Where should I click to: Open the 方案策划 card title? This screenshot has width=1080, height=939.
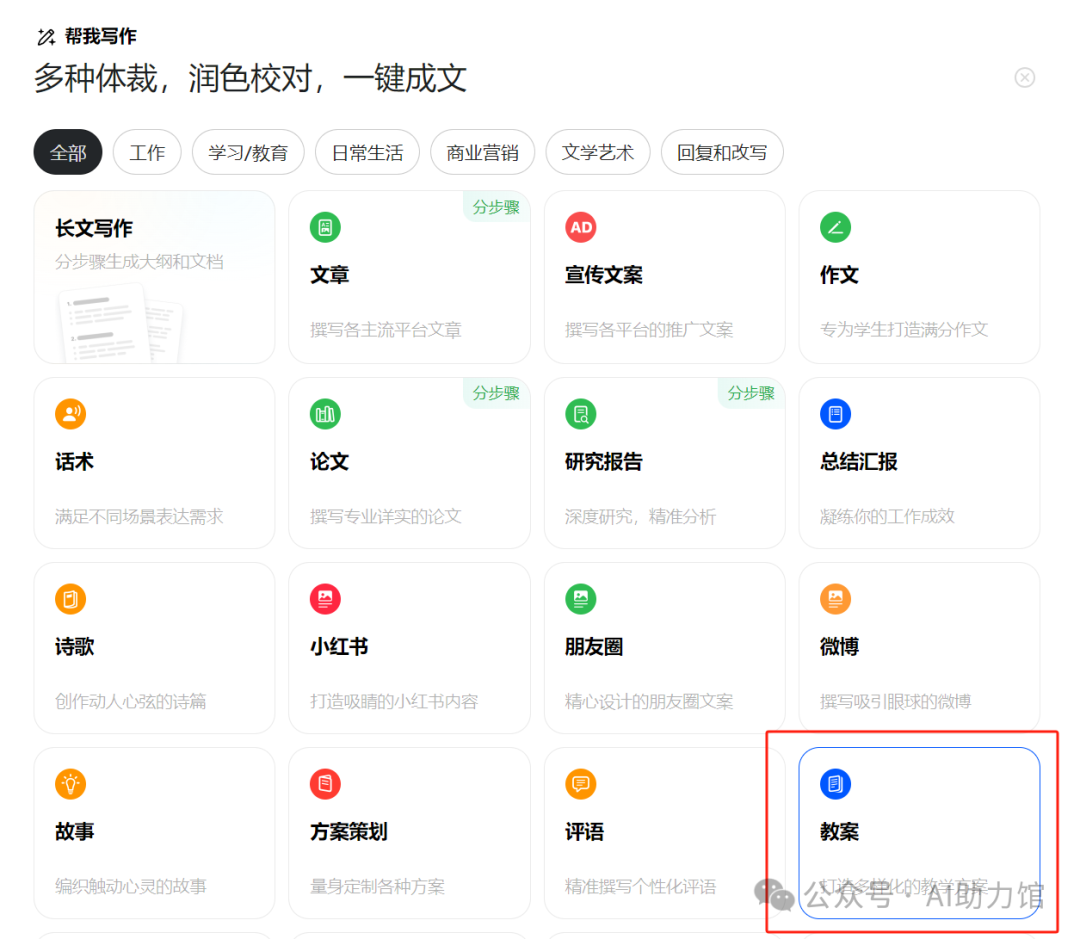tap(349, 832)
